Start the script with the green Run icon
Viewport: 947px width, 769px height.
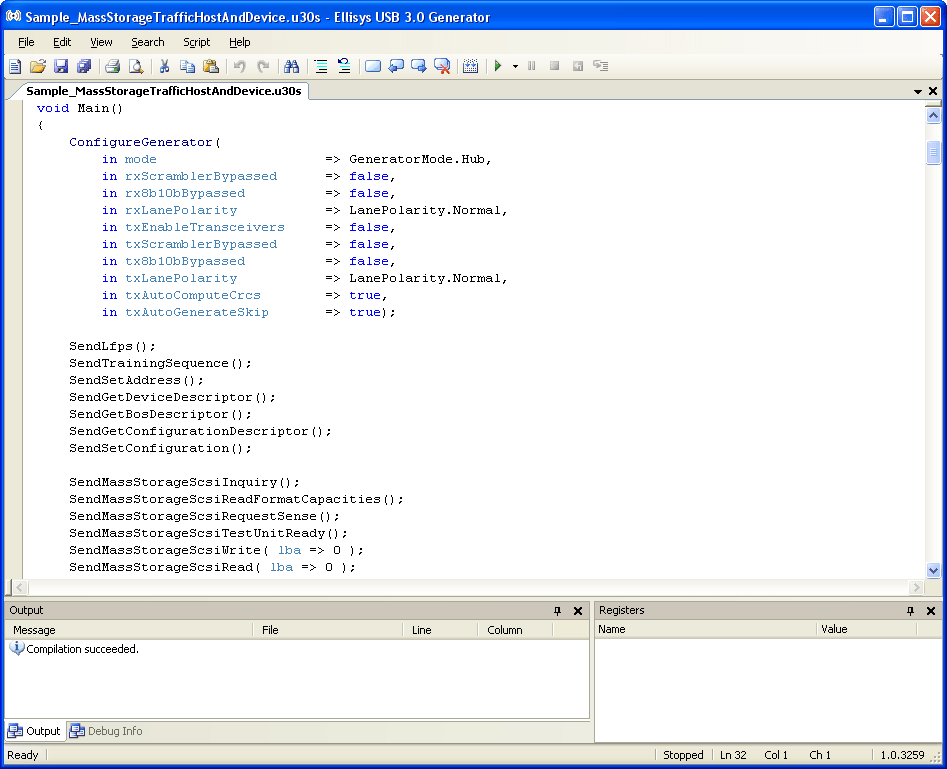tap(498, 66)
